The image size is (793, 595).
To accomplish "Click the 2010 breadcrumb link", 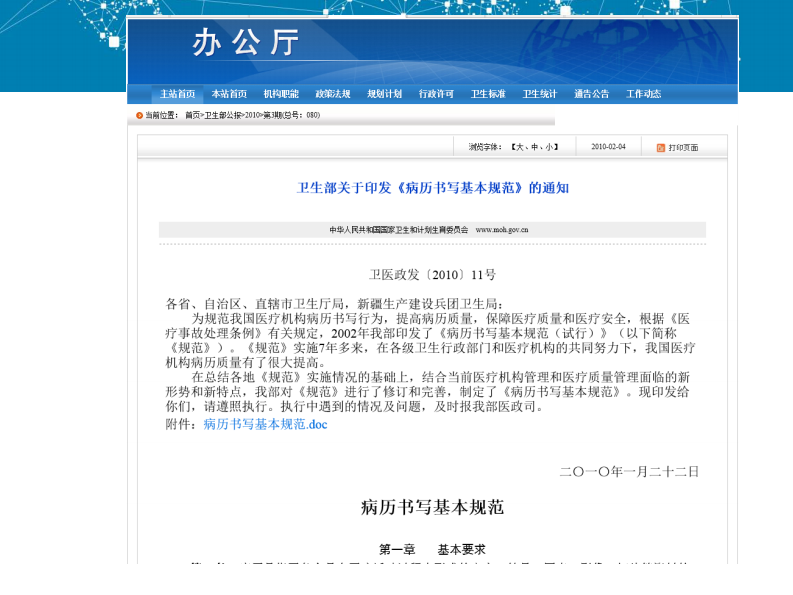I will [251, 115].
